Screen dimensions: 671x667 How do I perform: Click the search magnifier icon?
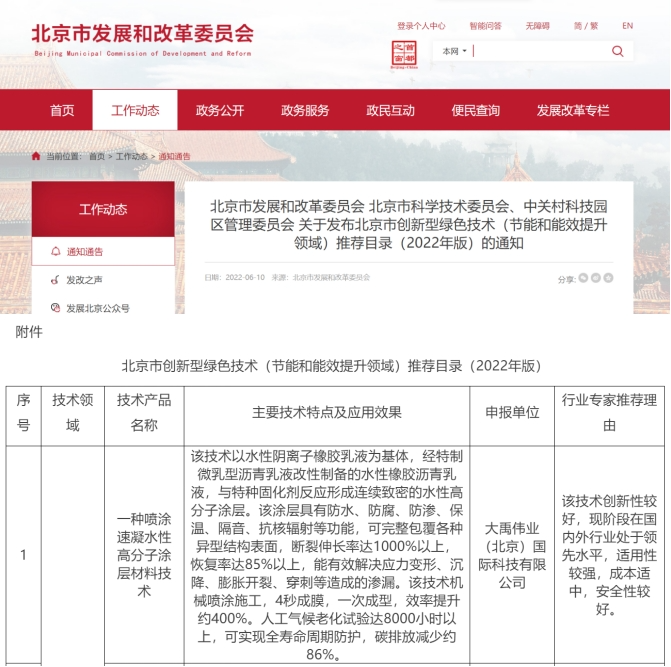coord(618,51)
